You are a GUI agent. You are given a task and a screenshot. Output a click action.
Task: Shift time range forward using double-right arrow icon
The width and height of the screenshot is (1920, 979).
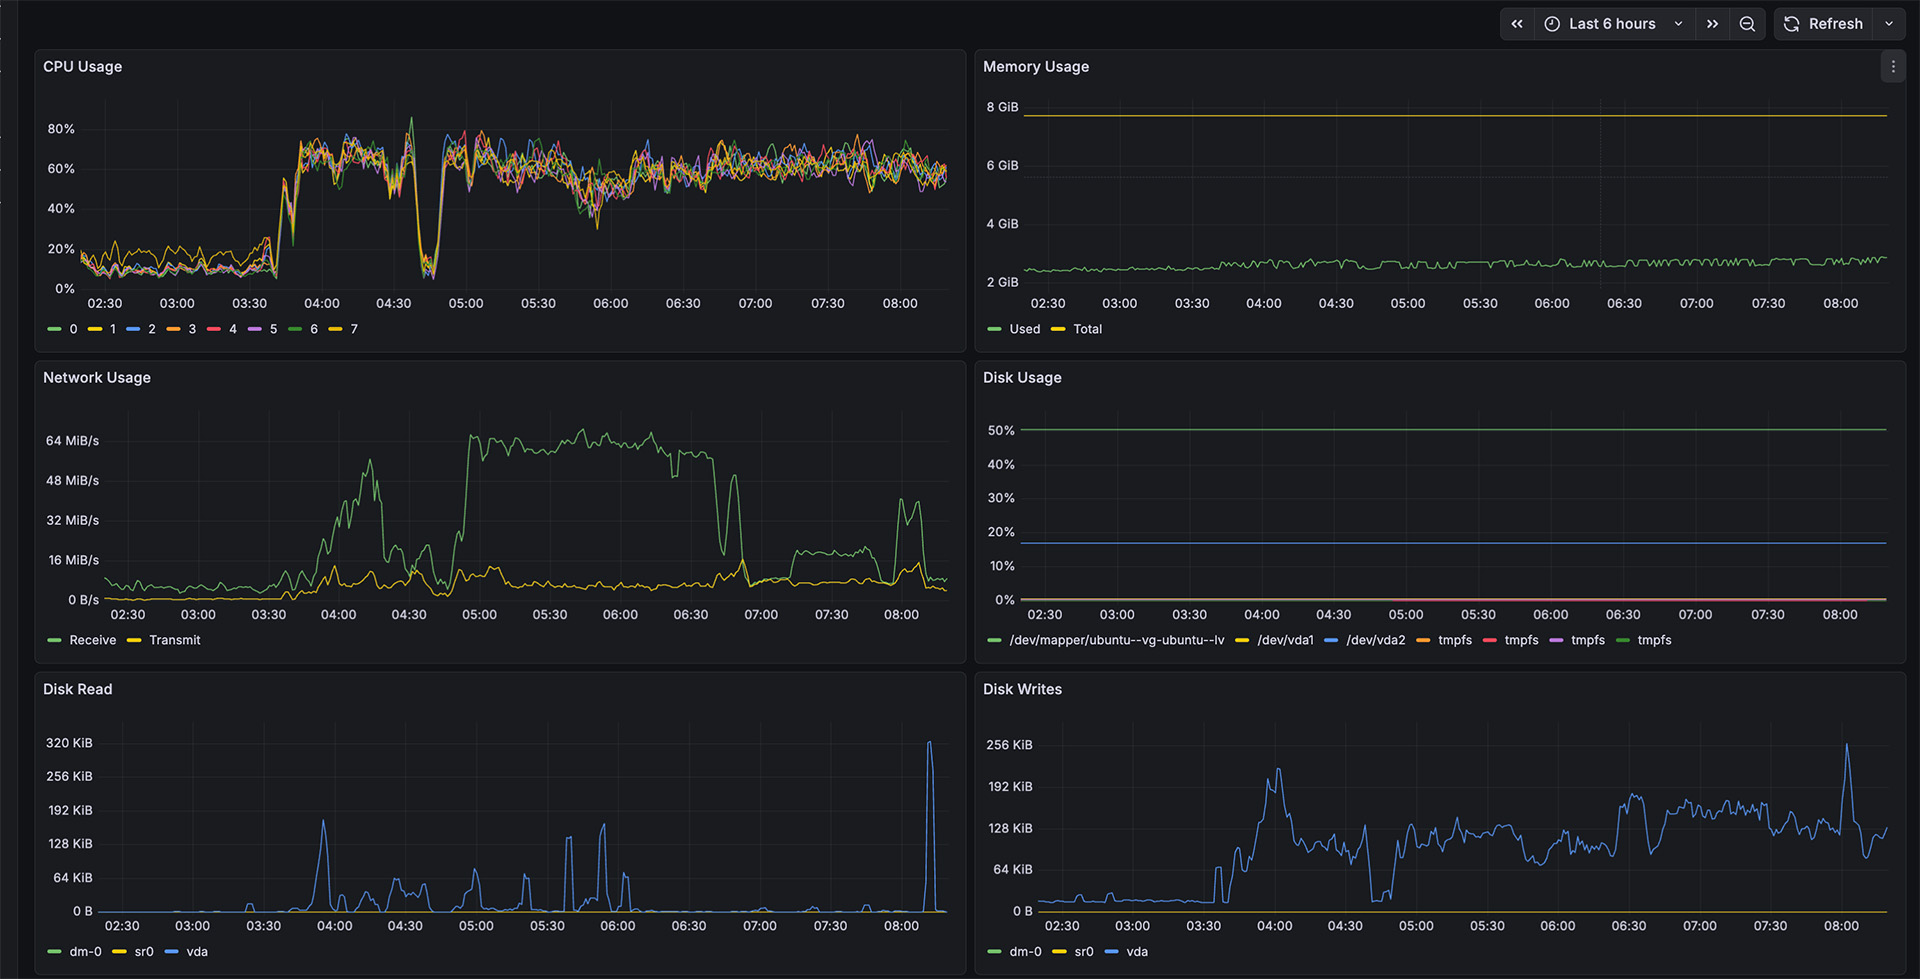(1712, 23)
